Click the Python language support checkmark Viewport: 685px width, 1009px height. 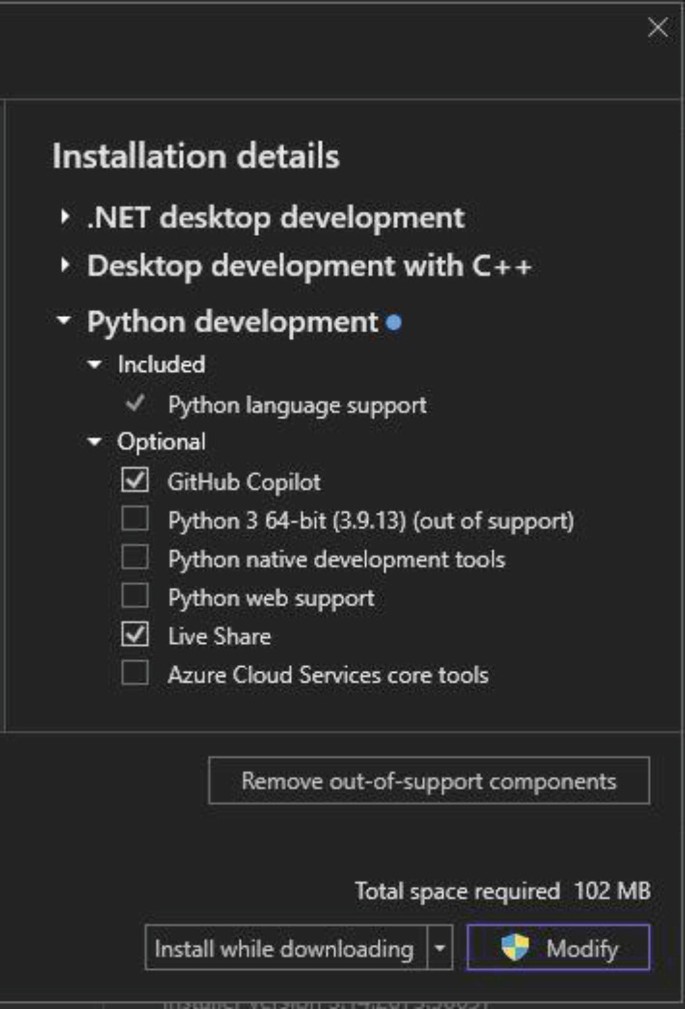137,404
